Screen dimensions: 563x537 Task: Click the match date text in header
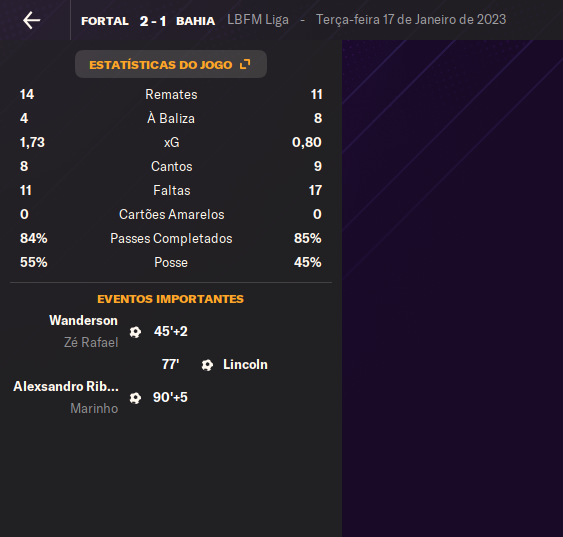pos(411,19)
